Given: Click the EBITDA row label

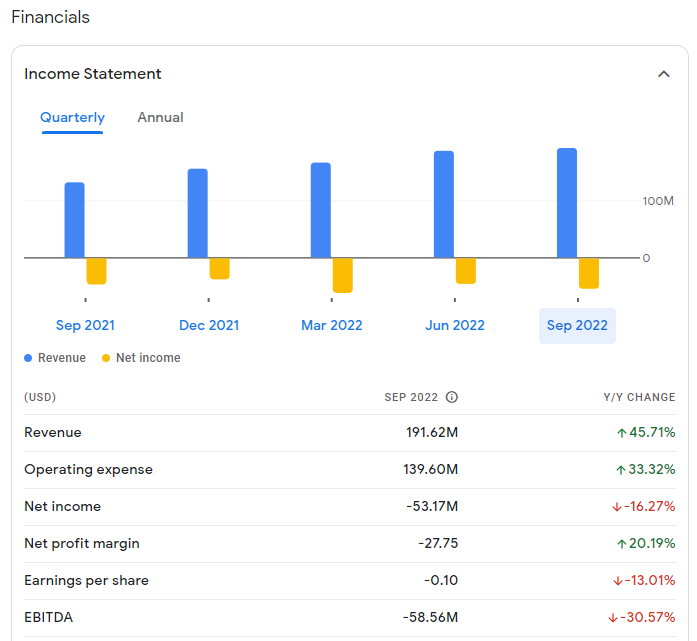Looking at the screenshot, I should click(x=48, y=617).
